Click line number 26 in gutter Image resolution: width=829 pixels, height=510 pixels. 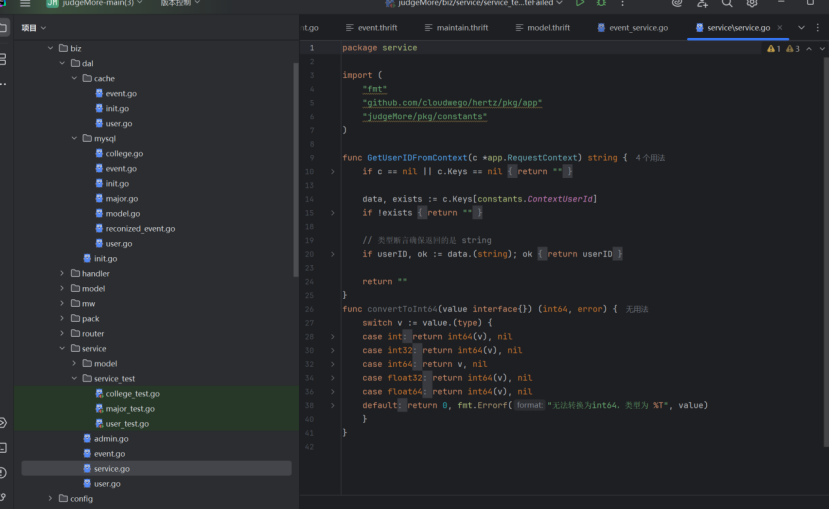pos(309,309)
